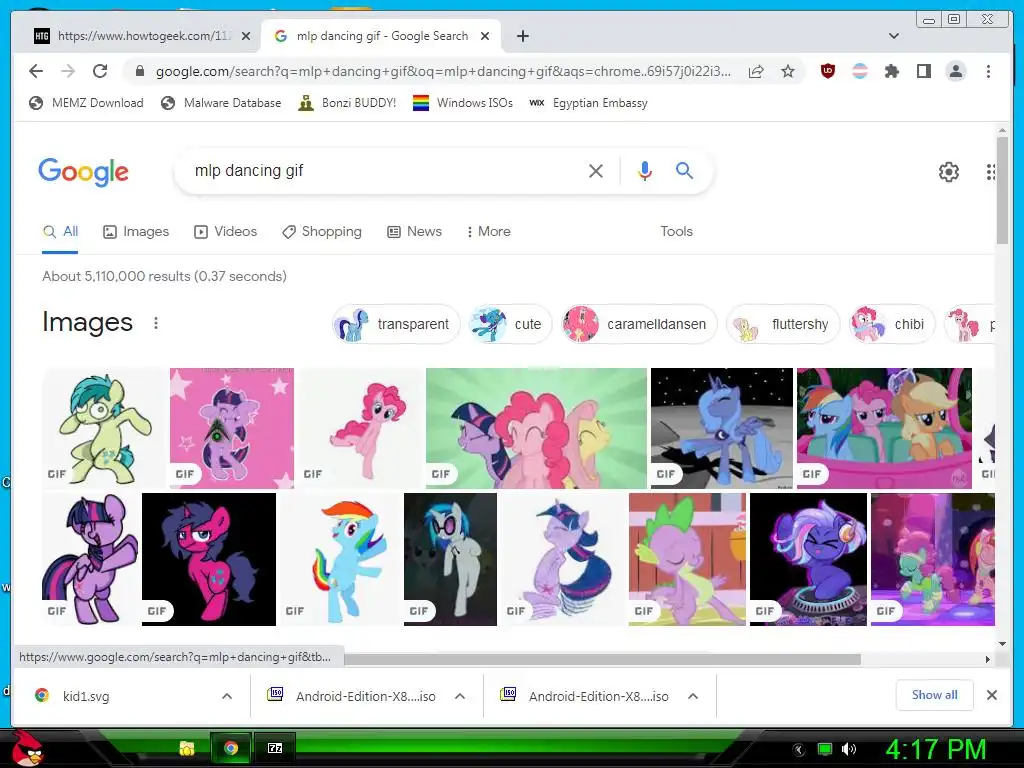
Task: Share this page using address bar share icon
Action: coord(756,71)
